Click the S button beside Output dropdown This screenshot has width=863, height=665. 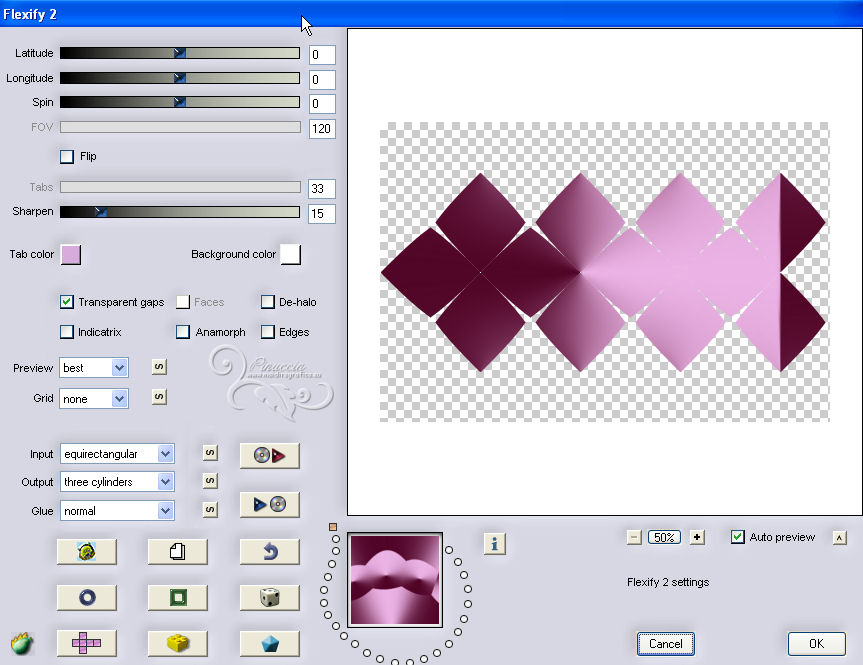(x=210, y=481)
